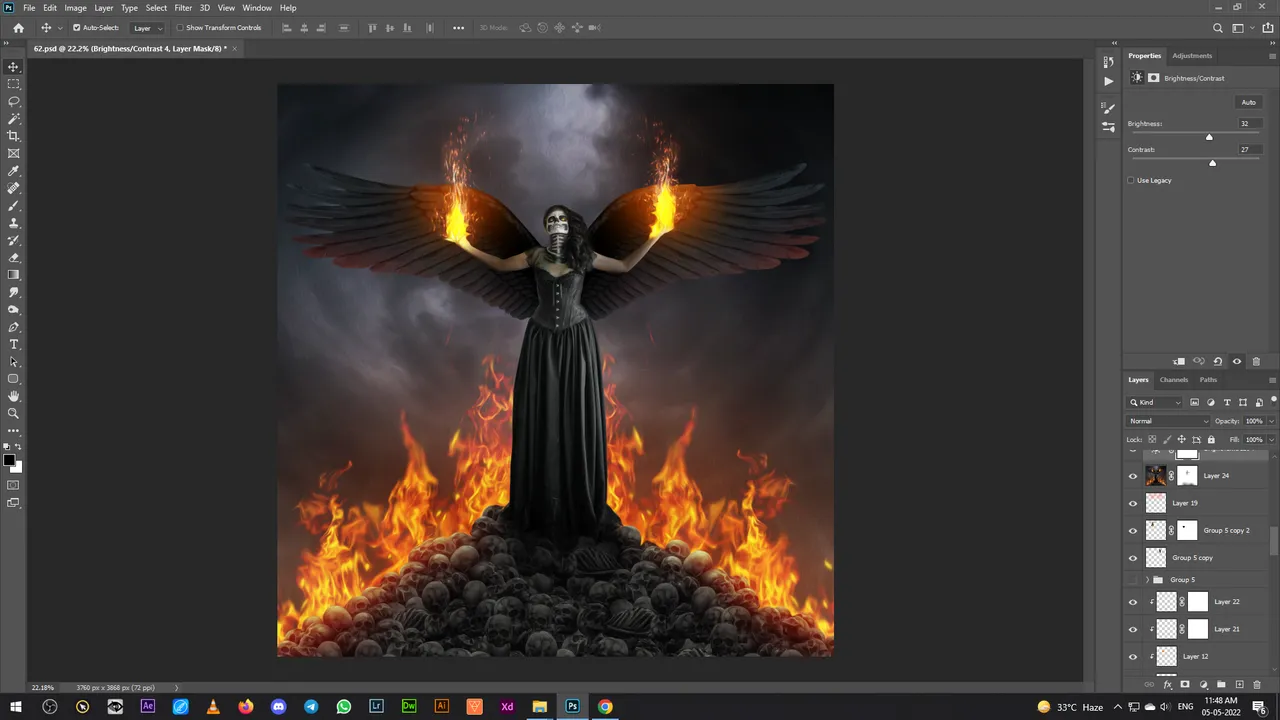Select the Spot Healing Brush tool

[14, 188]
